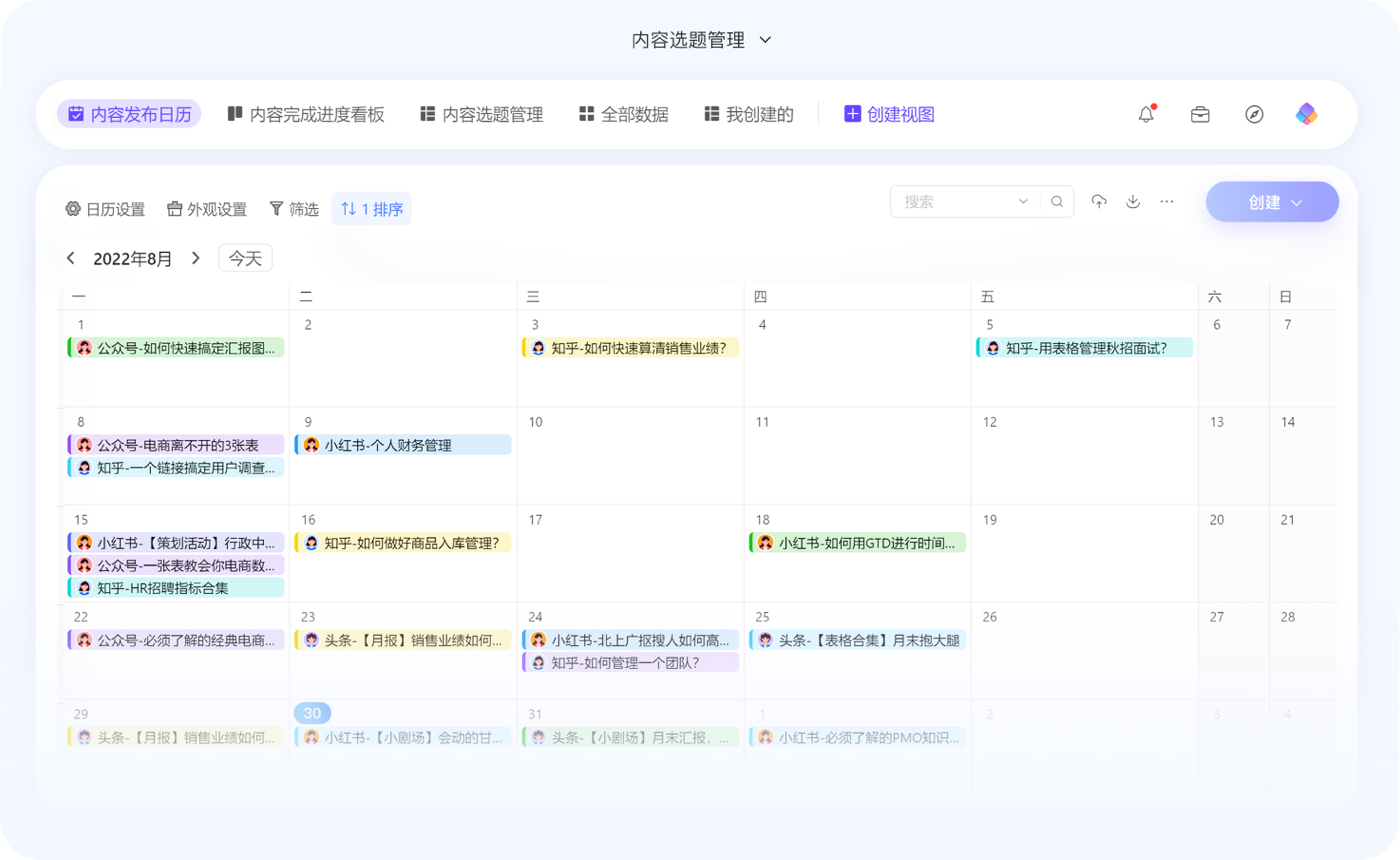
Task: Expand the 内容选题管理 title dropdown
Action: click(x=765, y=40)
